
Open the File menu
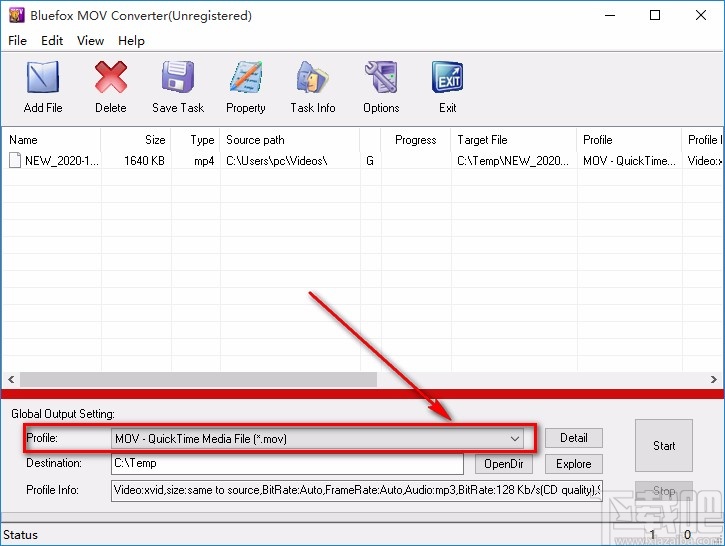17,41
